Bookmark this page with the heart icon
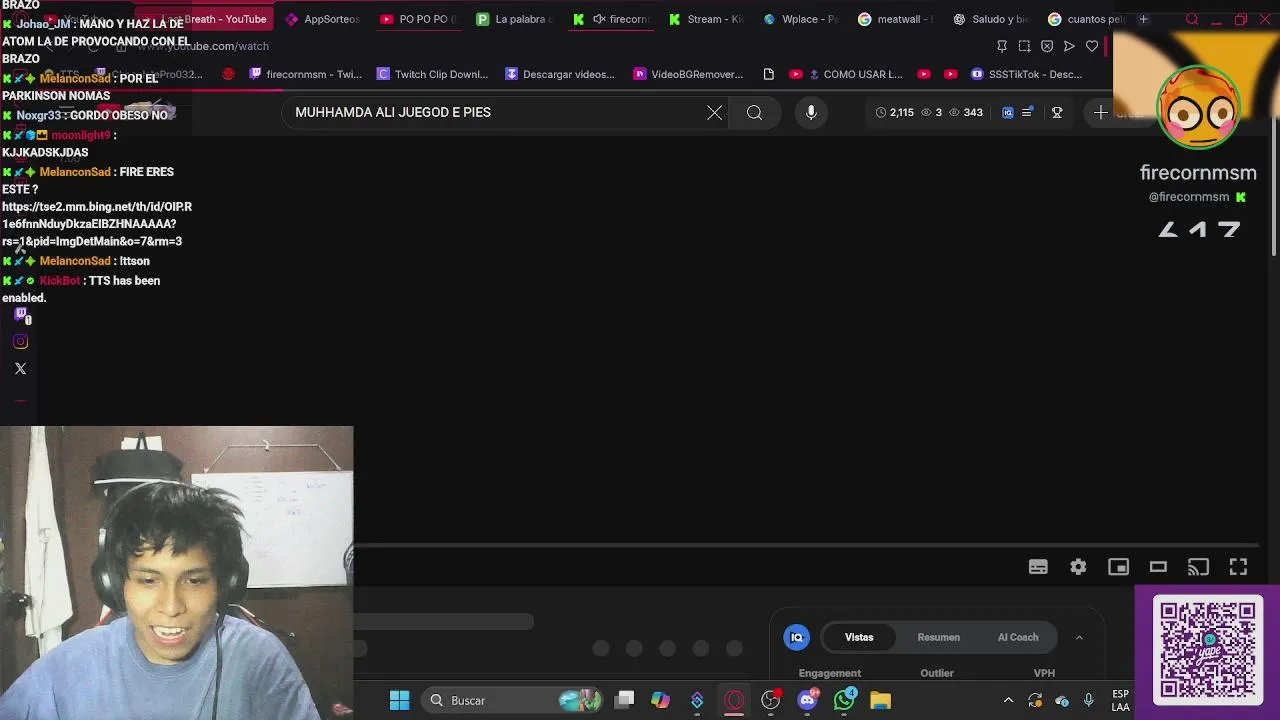Viewport: 1280px width, 720px height. pyautogui.click(x=1092, y=46)
